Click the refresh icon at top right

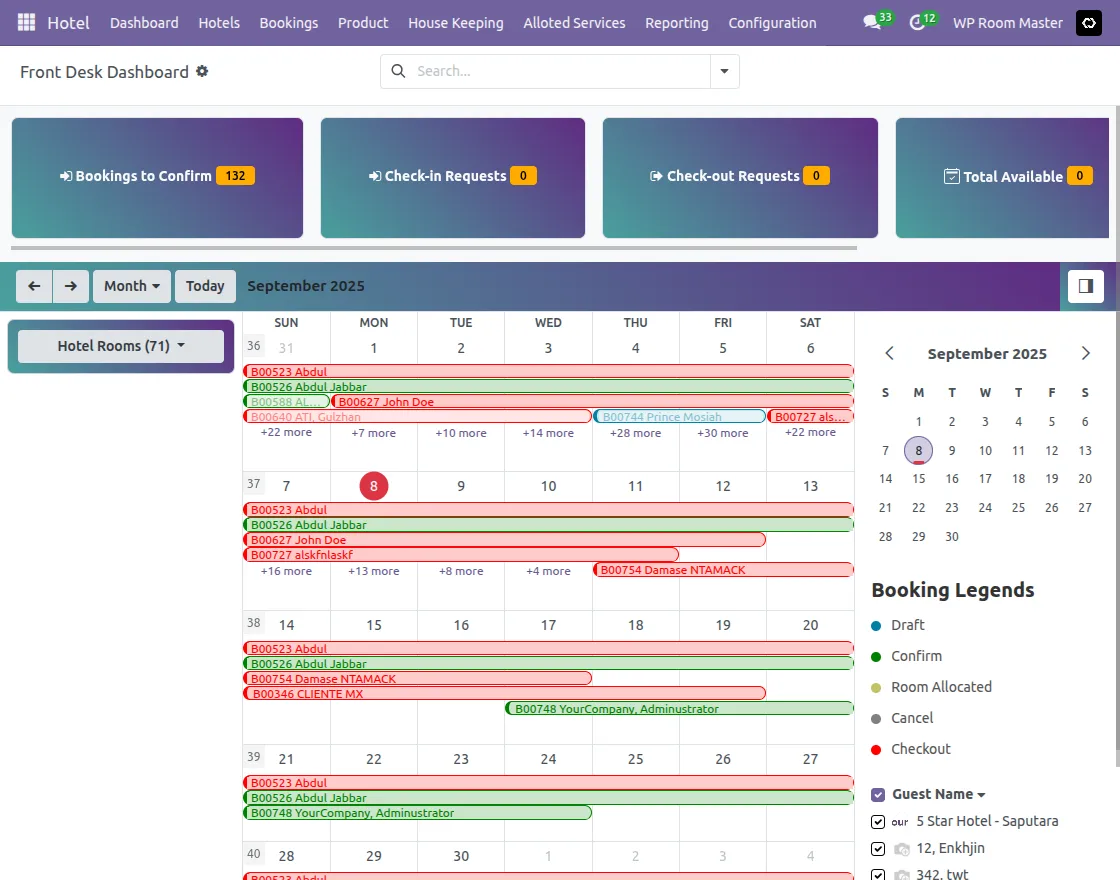pyautogui.click(x=1088, y=22)
